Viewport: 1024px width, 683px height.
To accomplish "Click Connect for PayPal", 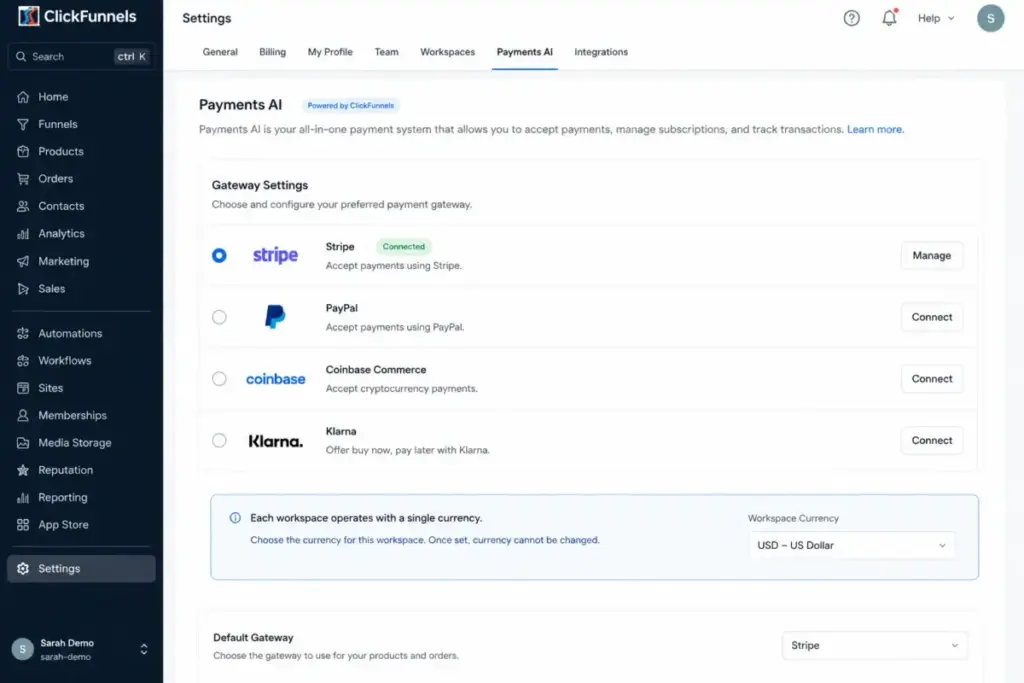I will coord(932,317).
